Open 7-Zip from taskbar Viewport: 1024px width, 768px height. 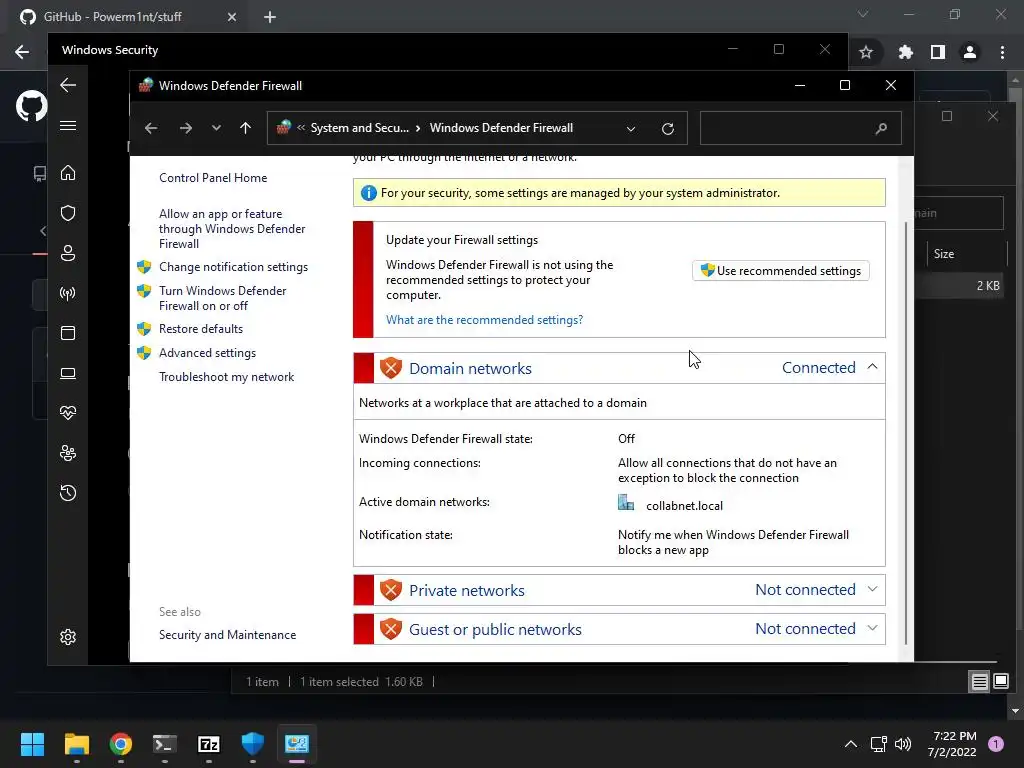208,744
